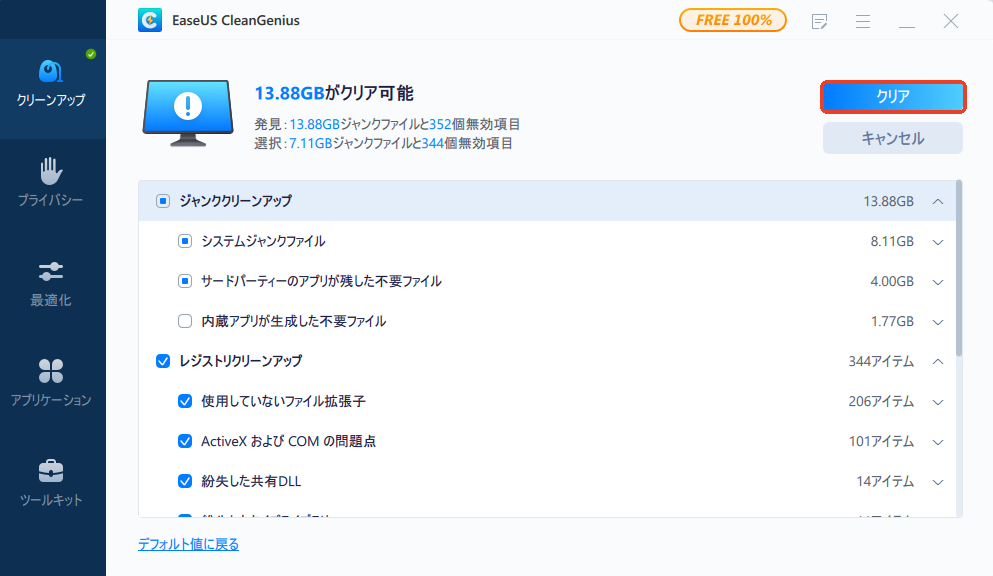Expand the サードパーティーのアプリが残した不要ファイル row arrow
Screen dimensions: 993x576
[937, 281]
